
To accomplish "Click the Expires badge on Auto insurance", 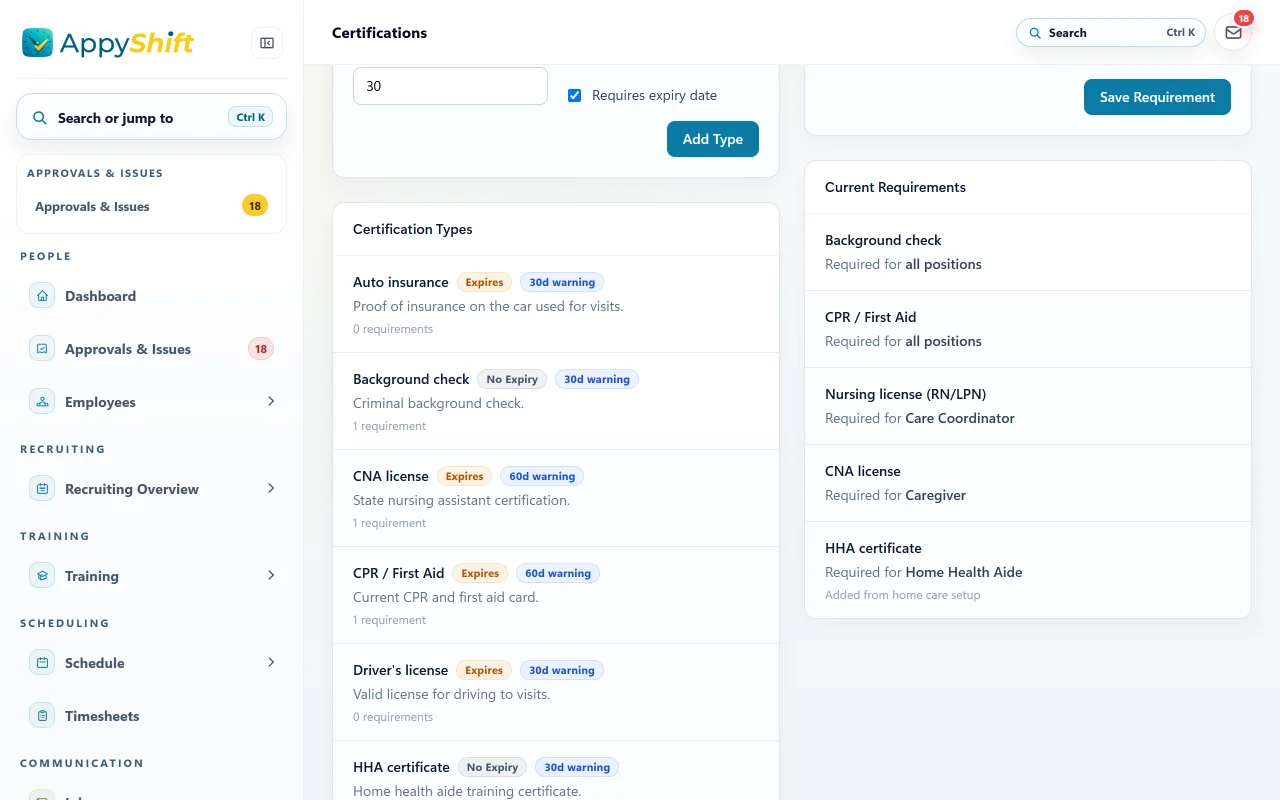I will pos(484,282).
